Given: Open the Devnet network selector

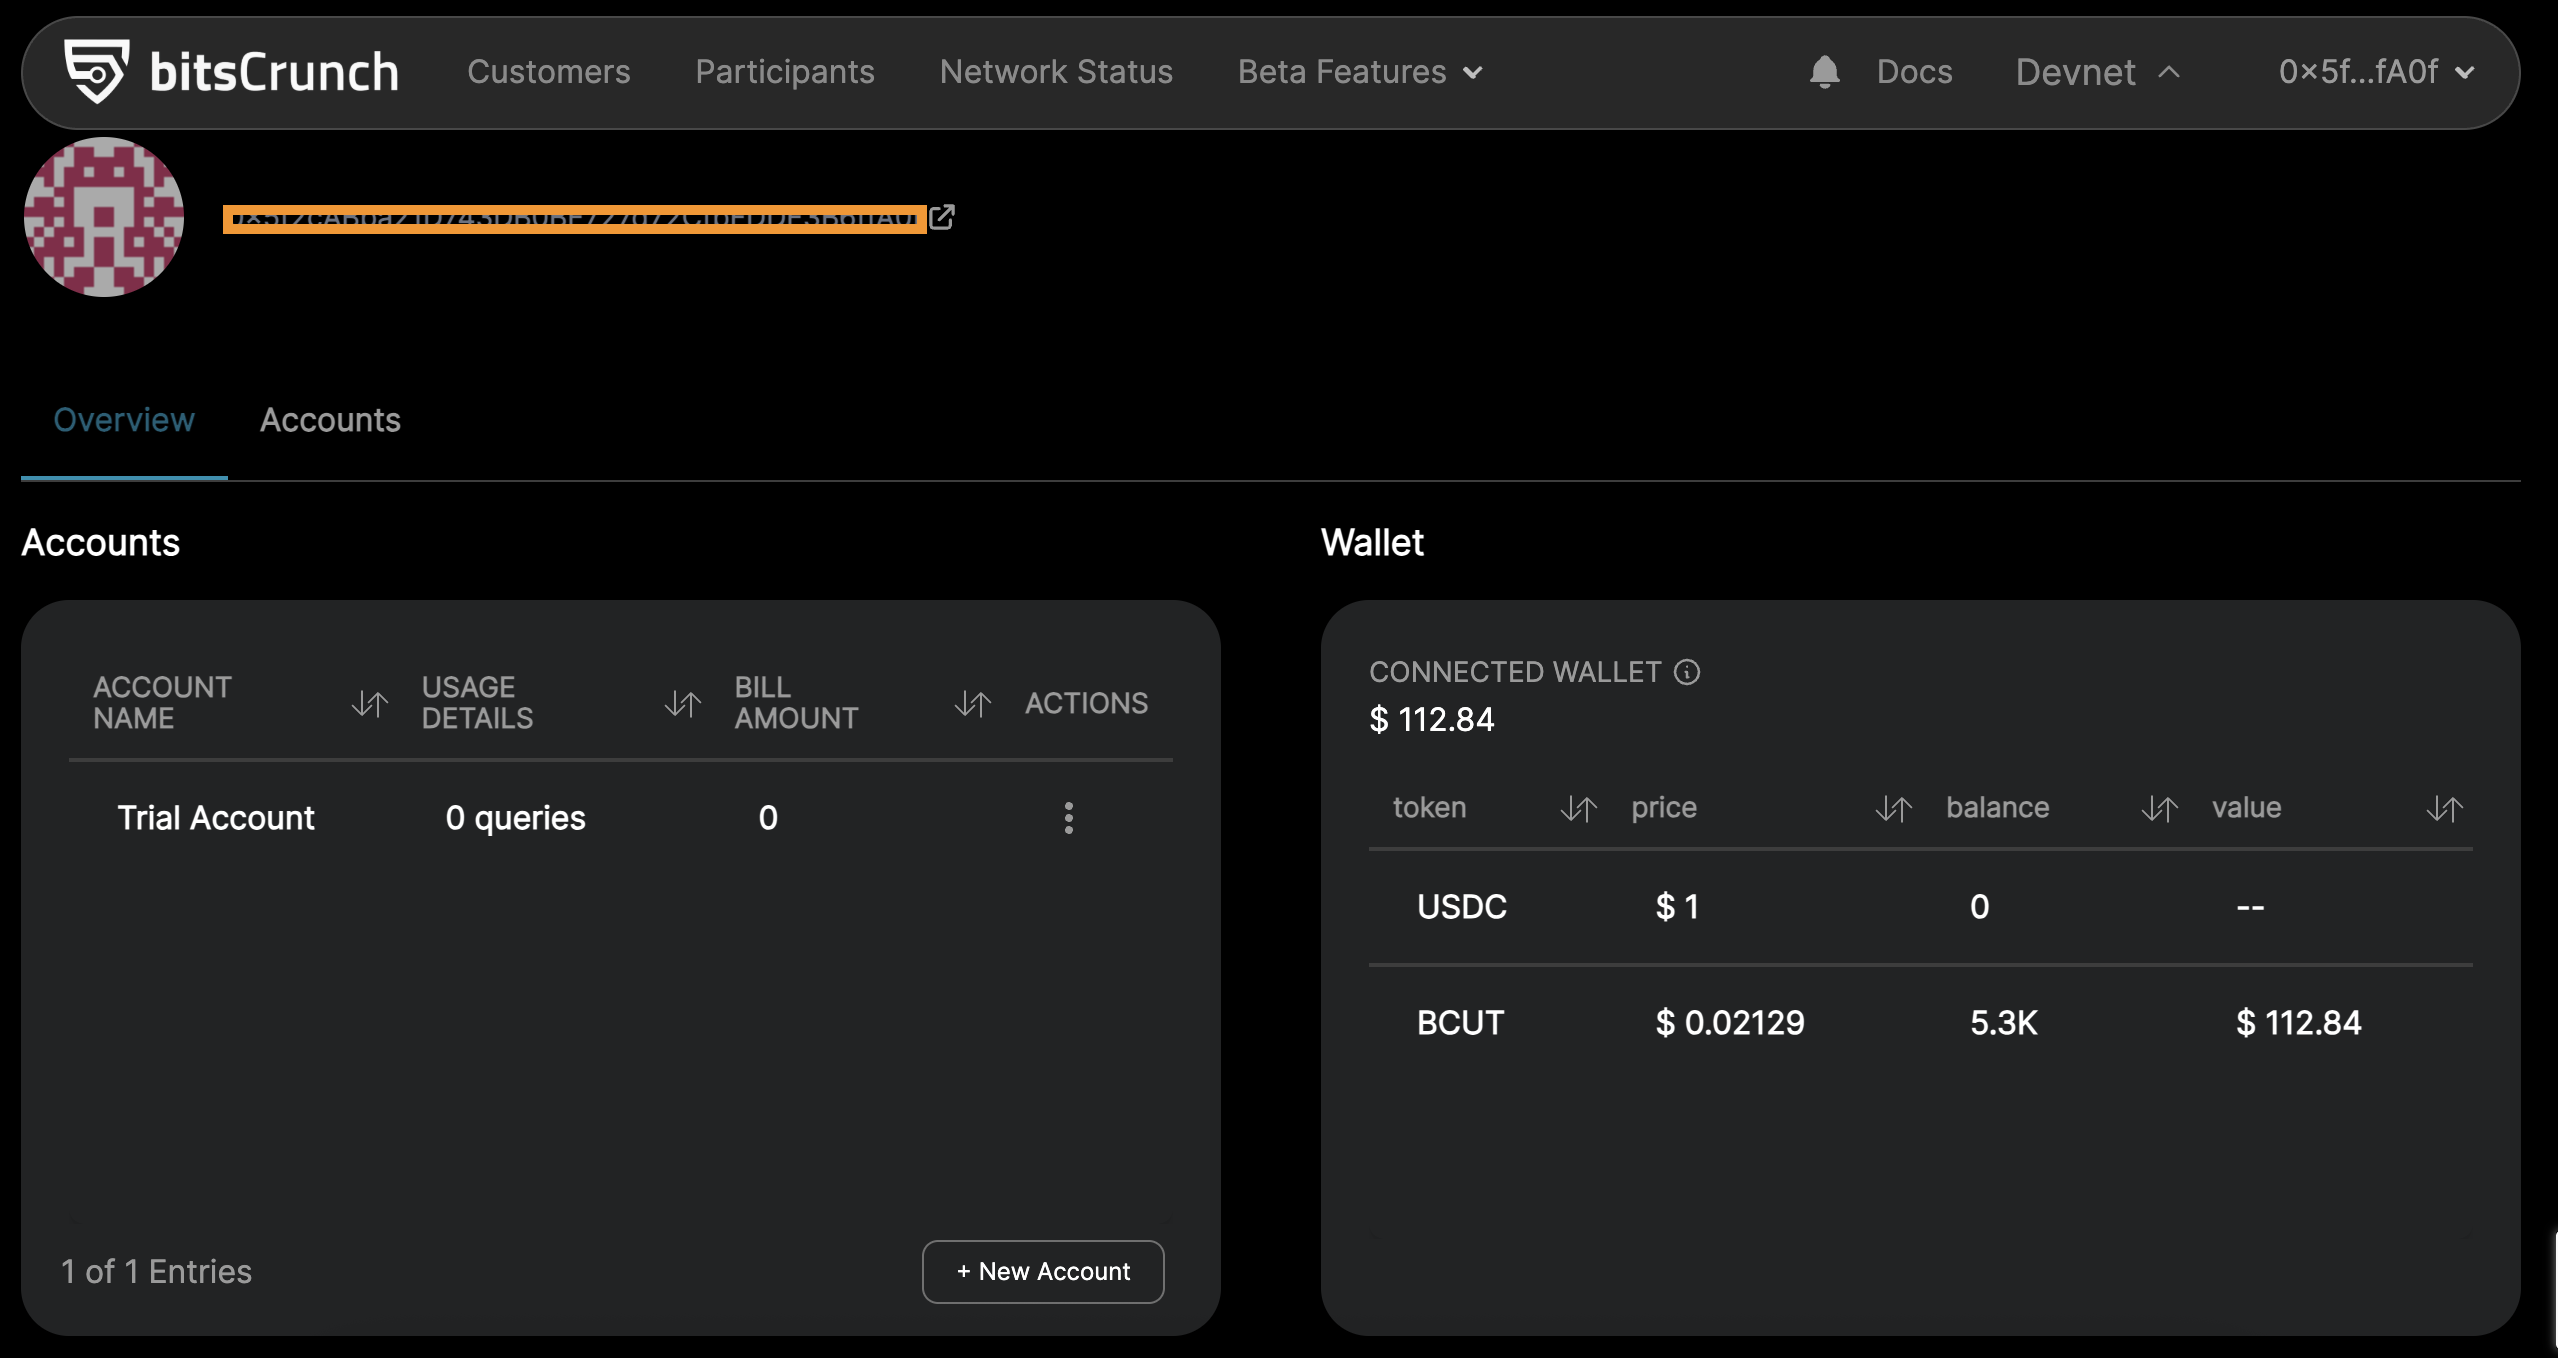Looking at the screenshot, I should [x=2097, y=72].
